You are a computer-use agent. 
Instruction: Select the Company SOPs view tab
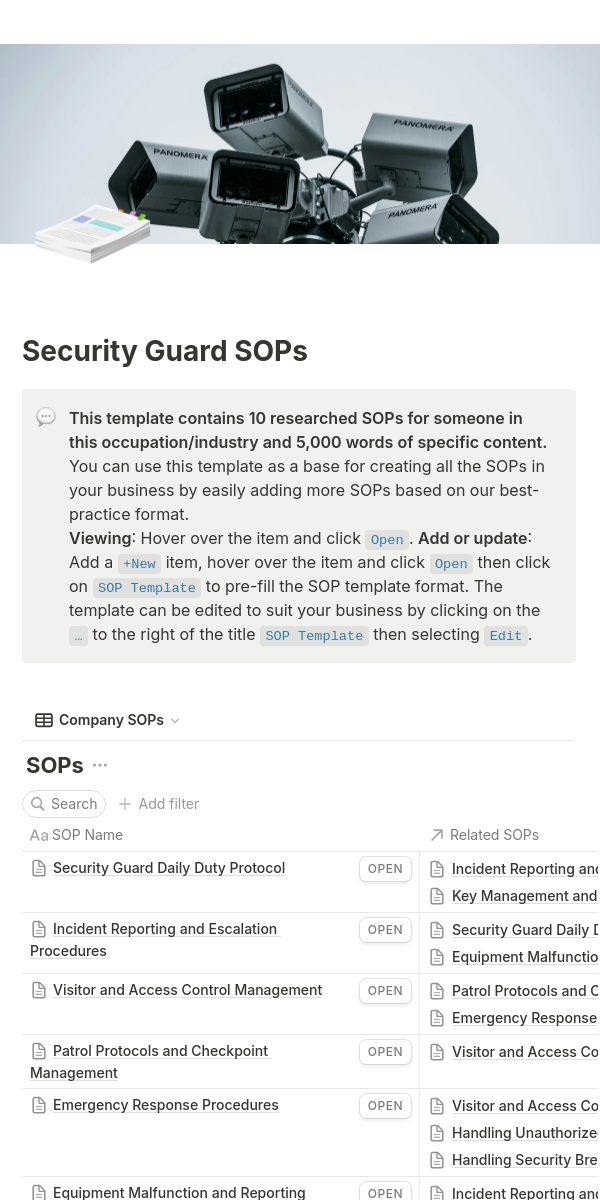(x=110, y=720)
